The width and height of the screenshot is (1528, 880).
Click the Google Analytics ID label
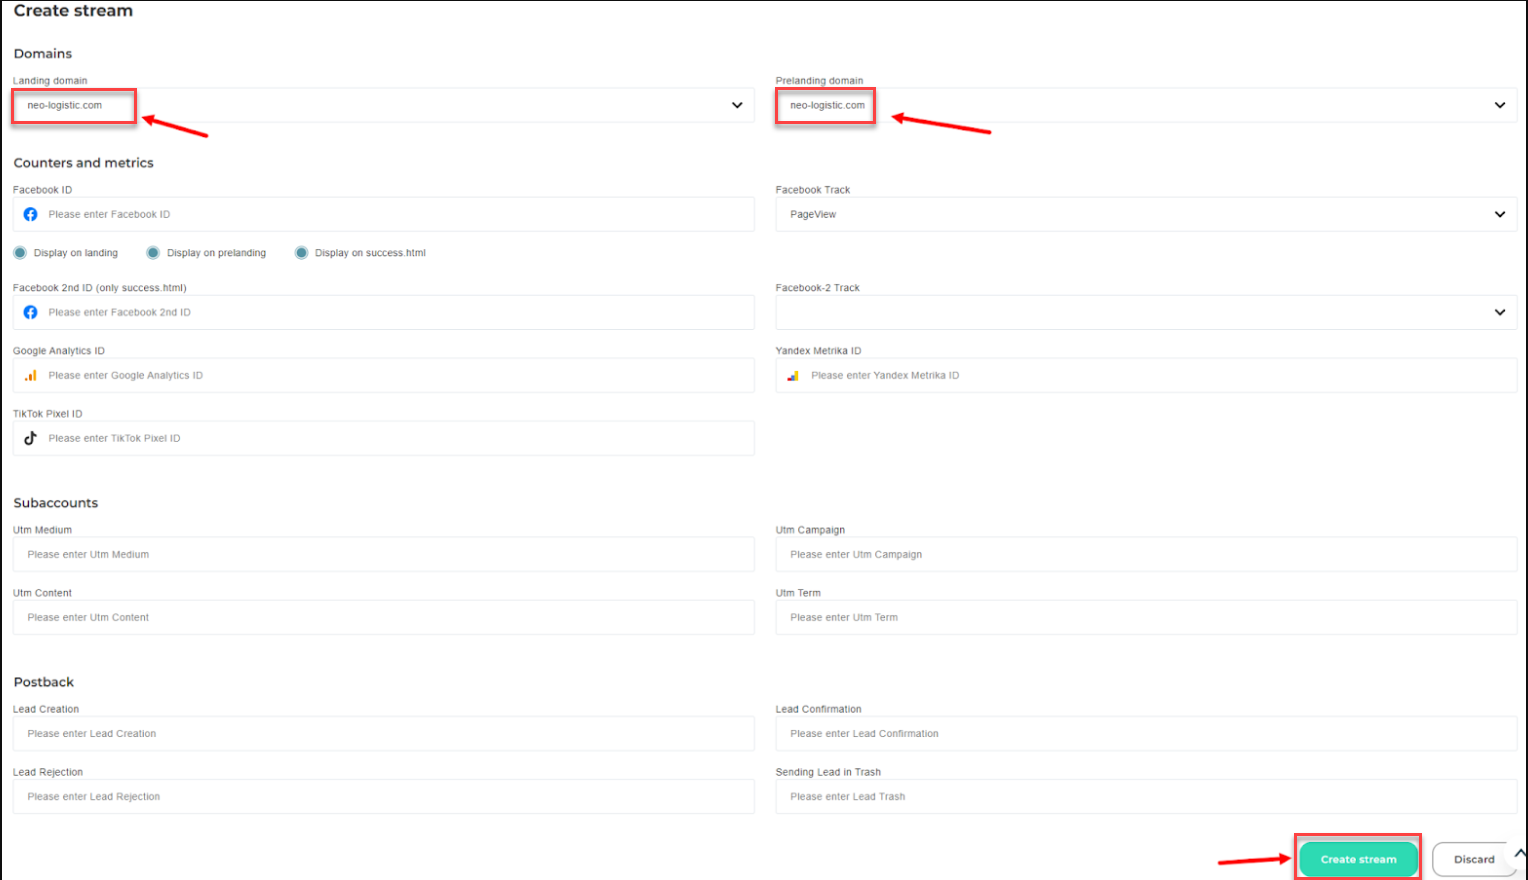tap(59, 351)
